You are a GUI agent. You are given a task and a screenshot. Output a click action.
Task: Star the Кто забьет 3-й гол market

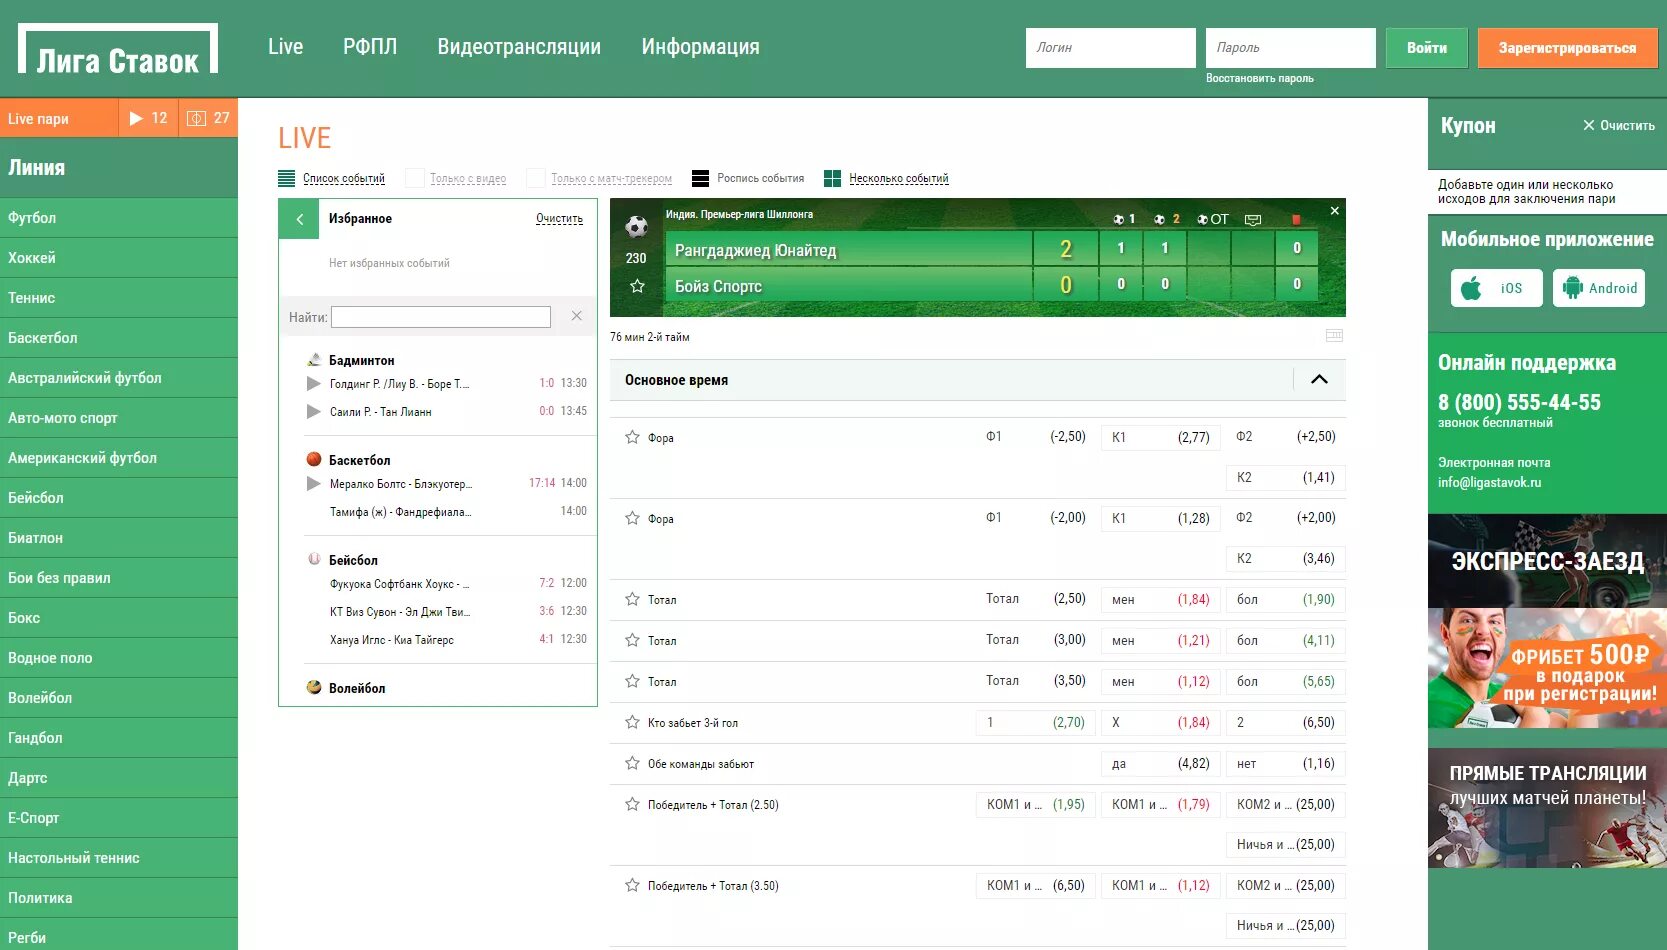[632, 722]
